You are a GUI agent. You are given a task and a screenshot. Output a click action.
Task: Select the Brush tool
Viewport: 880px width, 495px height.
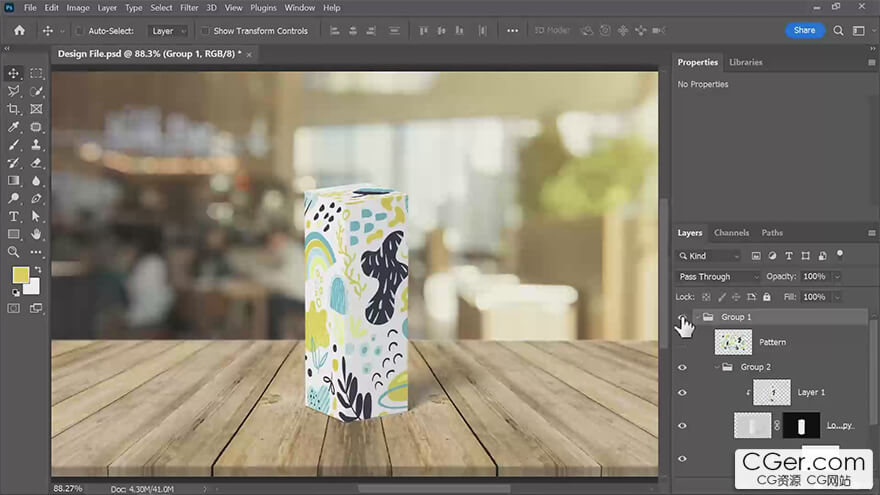(13, 145)
